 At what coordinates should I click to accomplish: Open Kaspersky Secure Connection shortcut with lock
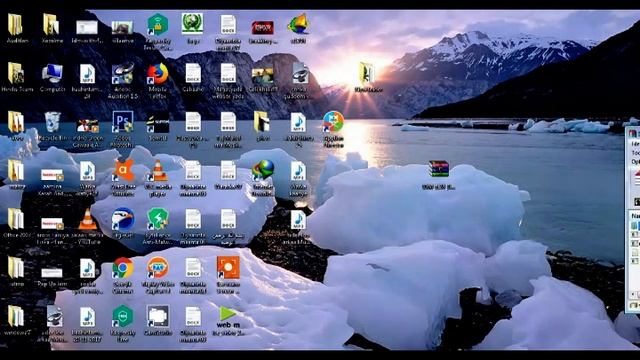(x=158, y=25)
